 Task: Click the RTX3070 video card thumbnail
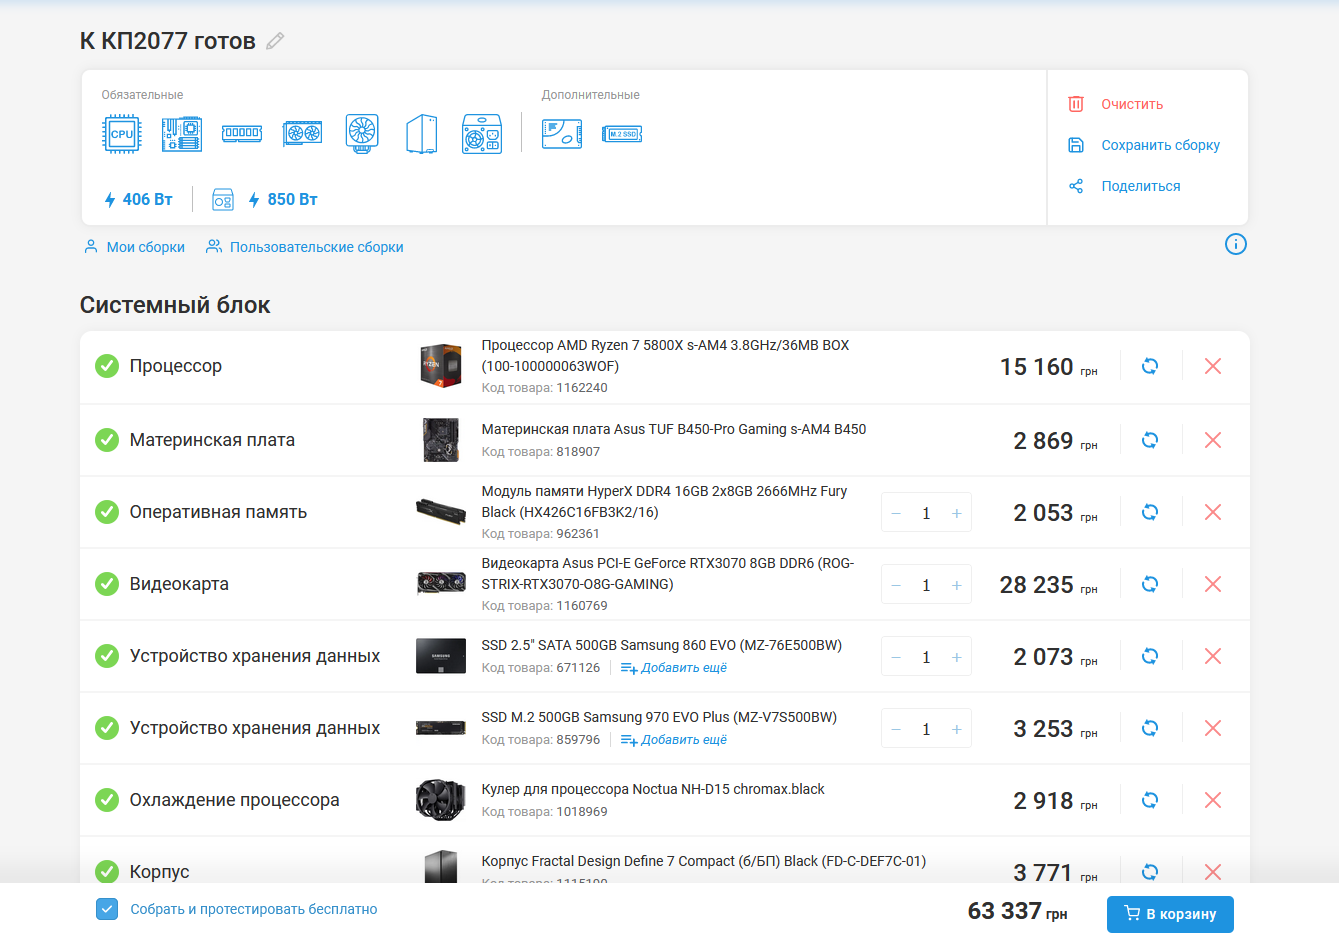tap(441, 584)
